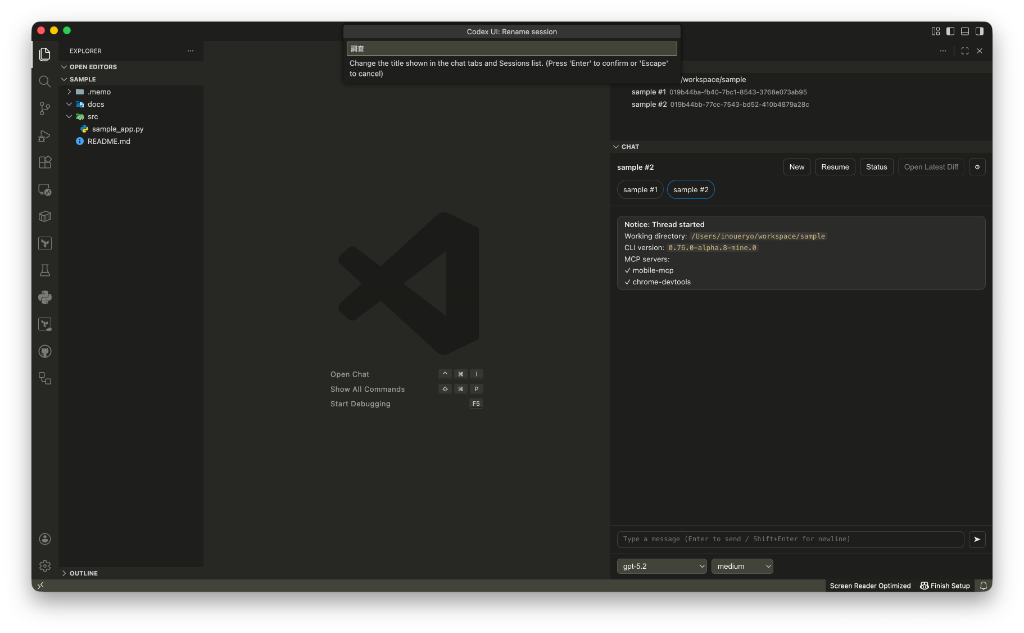Open the gpt-5.2 model dropdown

(x=661, y=566)
